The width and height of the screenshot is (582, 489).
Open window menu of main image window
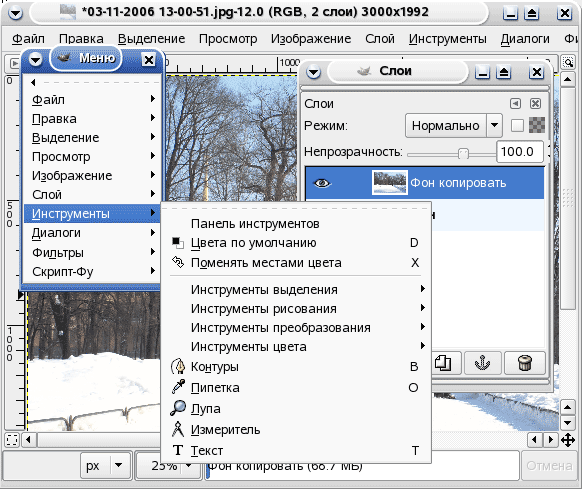tap(16, 13)
